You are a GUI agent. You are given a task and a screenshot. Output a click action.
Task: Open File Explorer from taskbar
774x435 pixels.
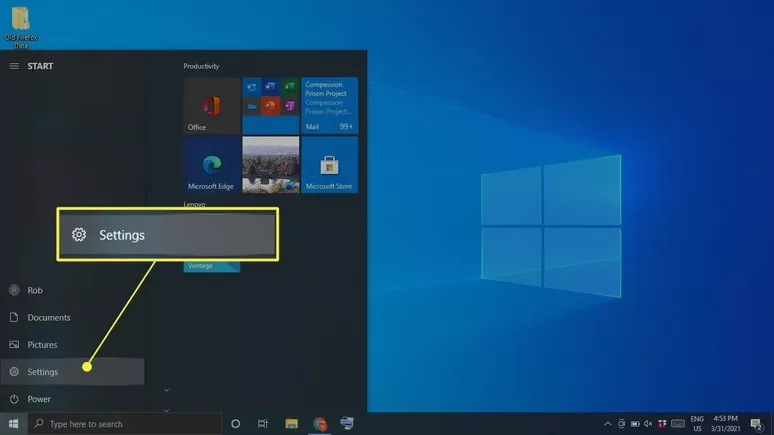(291, 424)
